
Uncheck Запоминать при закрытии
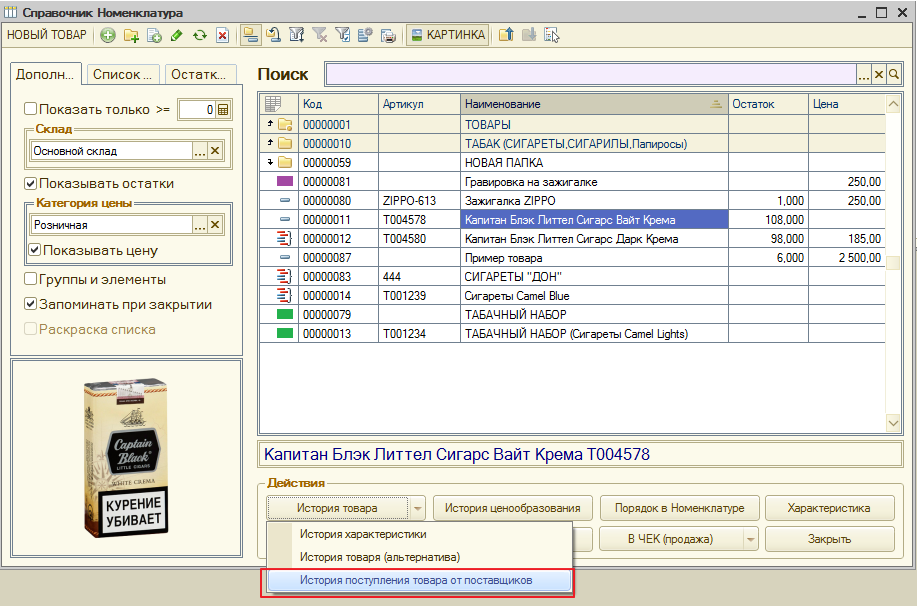[x=30, y=304]
